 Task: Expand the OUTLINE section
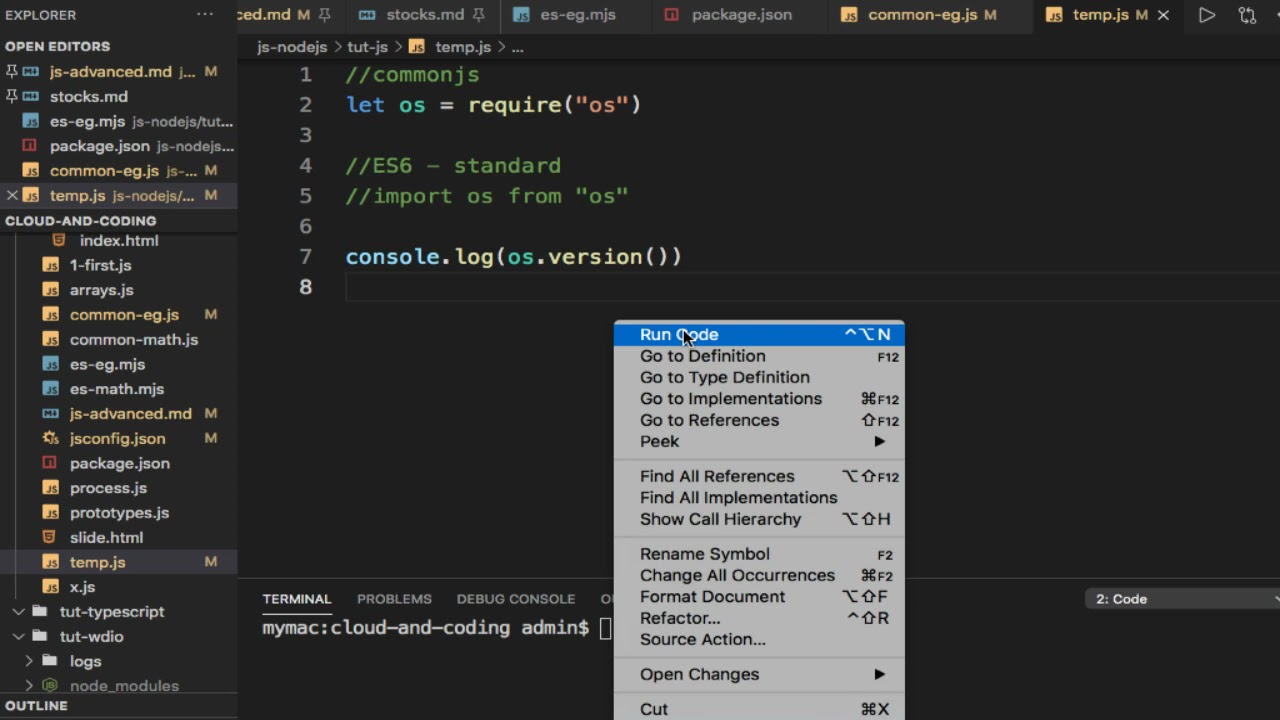[37, 706]
